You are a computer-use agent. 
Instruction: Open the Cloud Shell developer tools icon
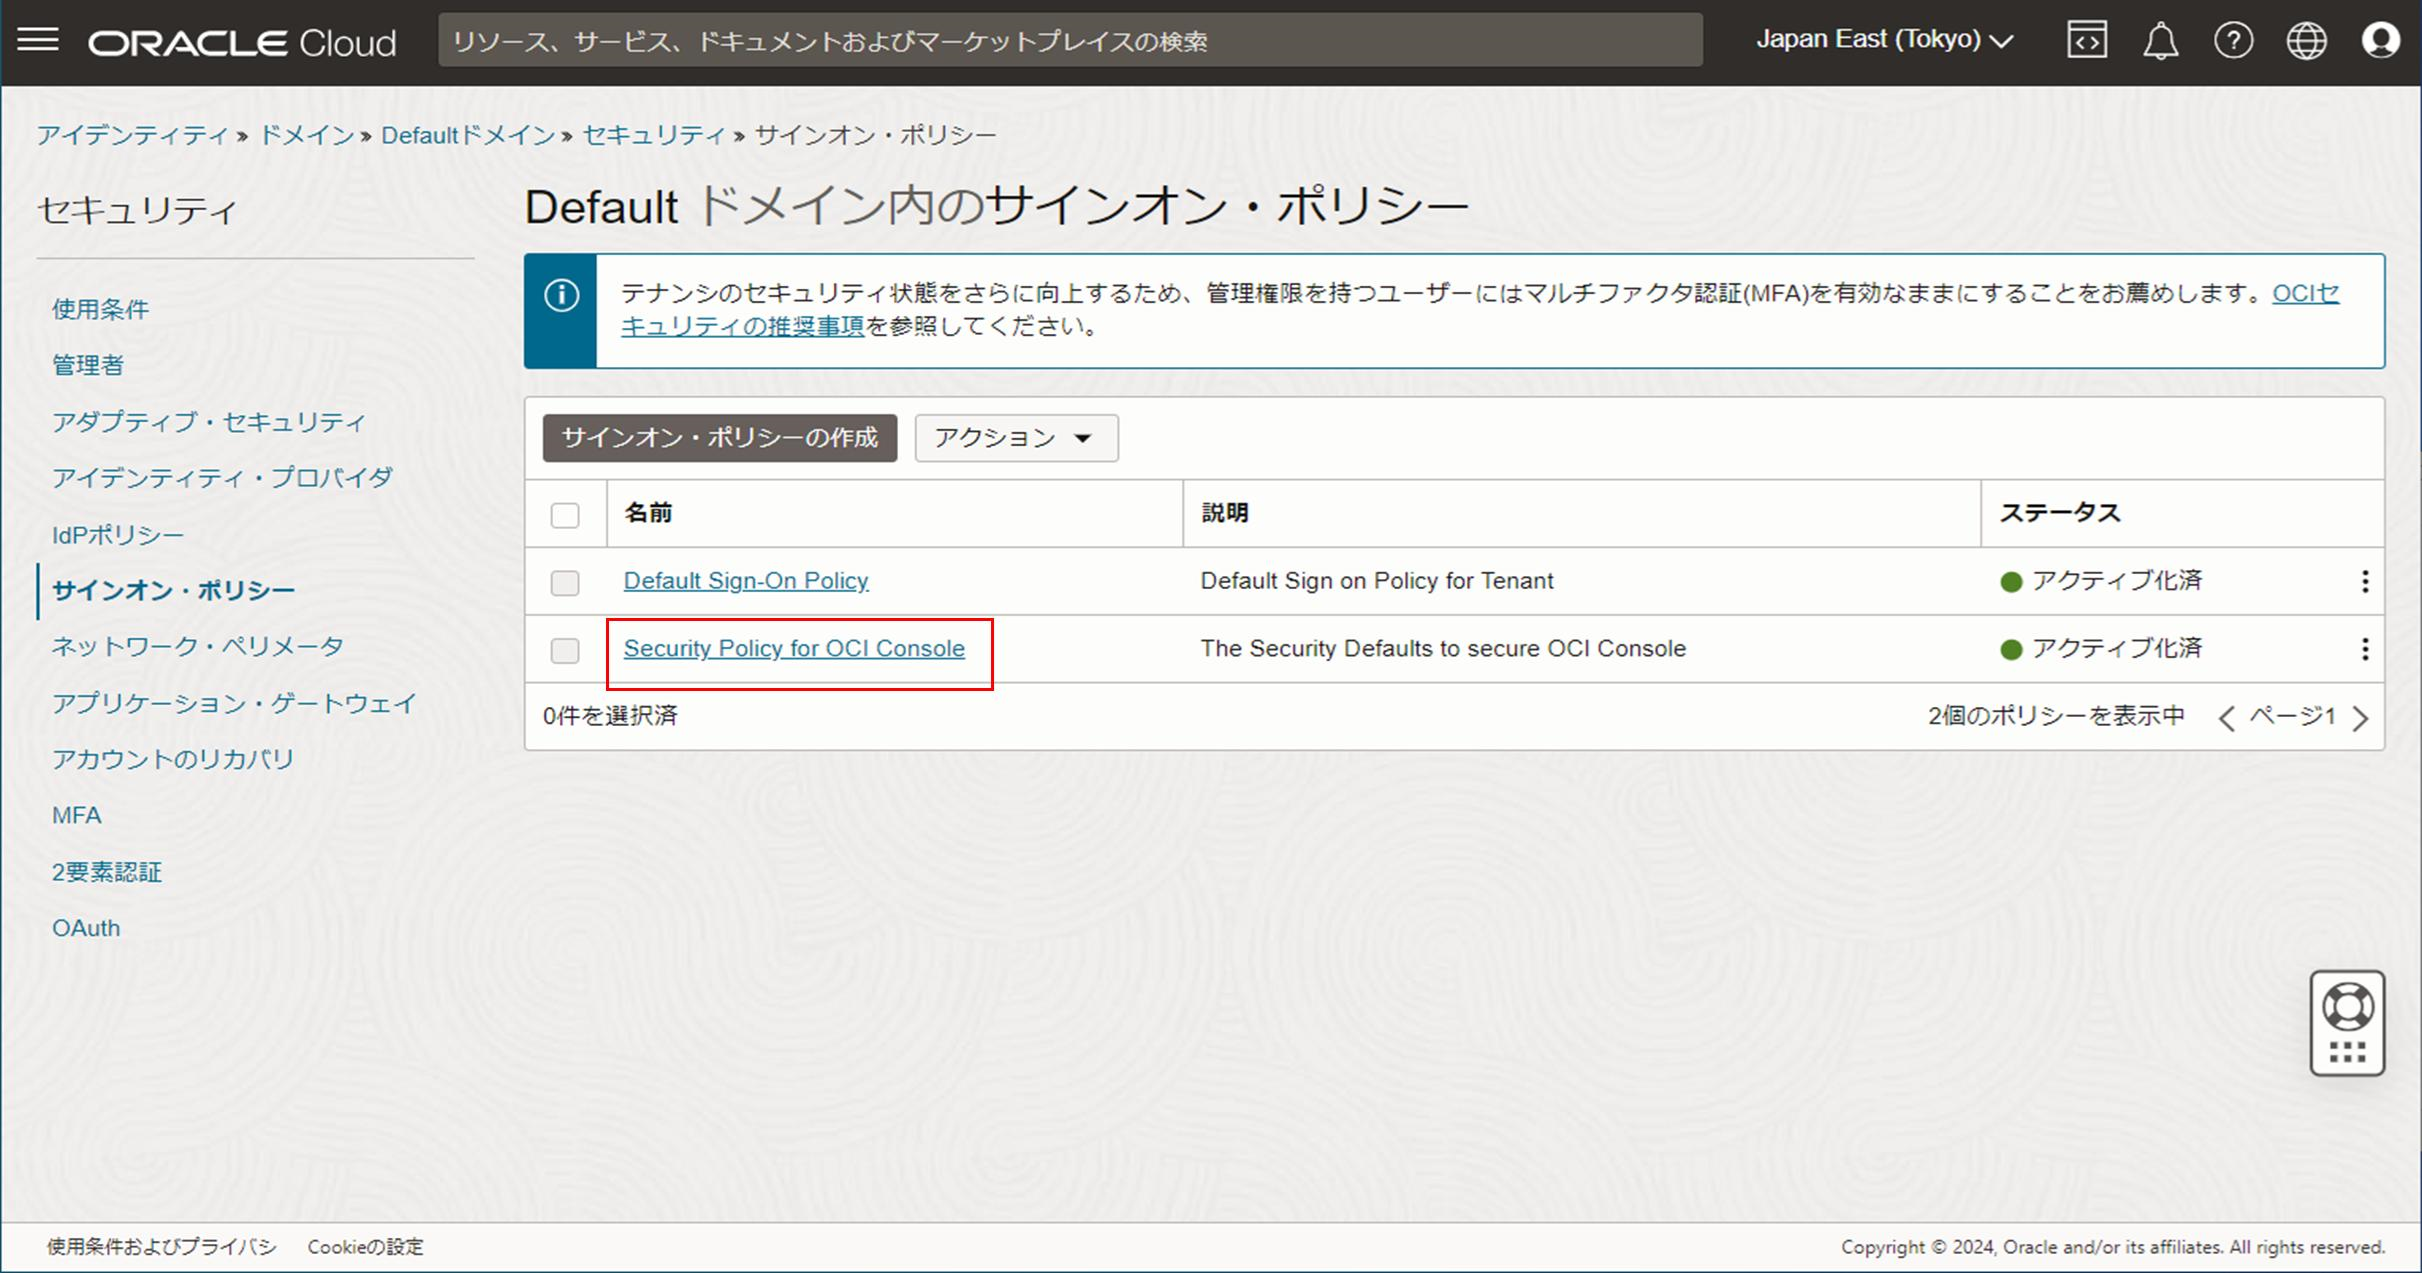[2087, 41]
